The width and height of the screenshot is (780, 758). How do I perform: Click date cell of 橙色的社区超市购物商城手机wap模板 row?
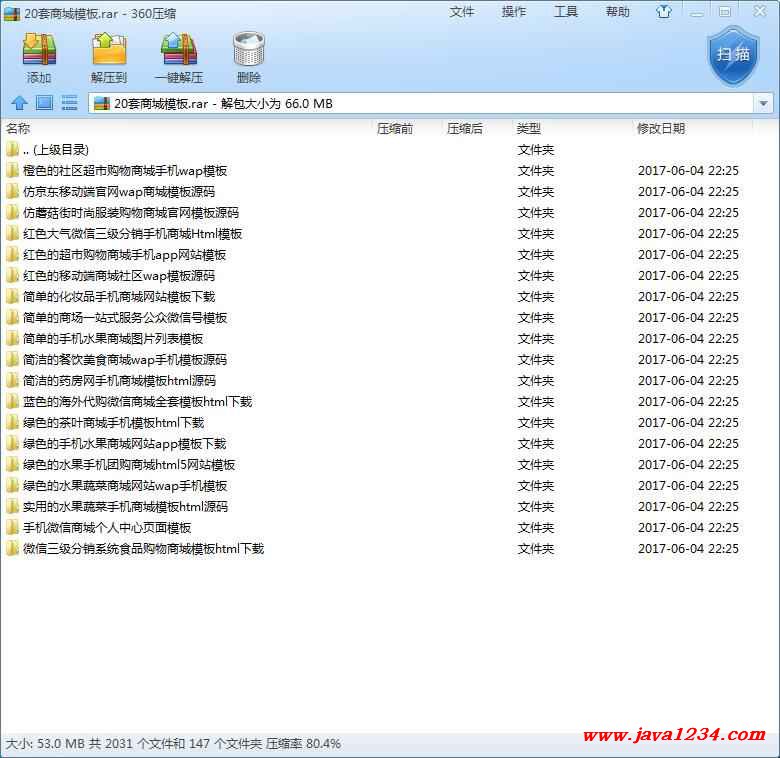[x=688, y=171]
